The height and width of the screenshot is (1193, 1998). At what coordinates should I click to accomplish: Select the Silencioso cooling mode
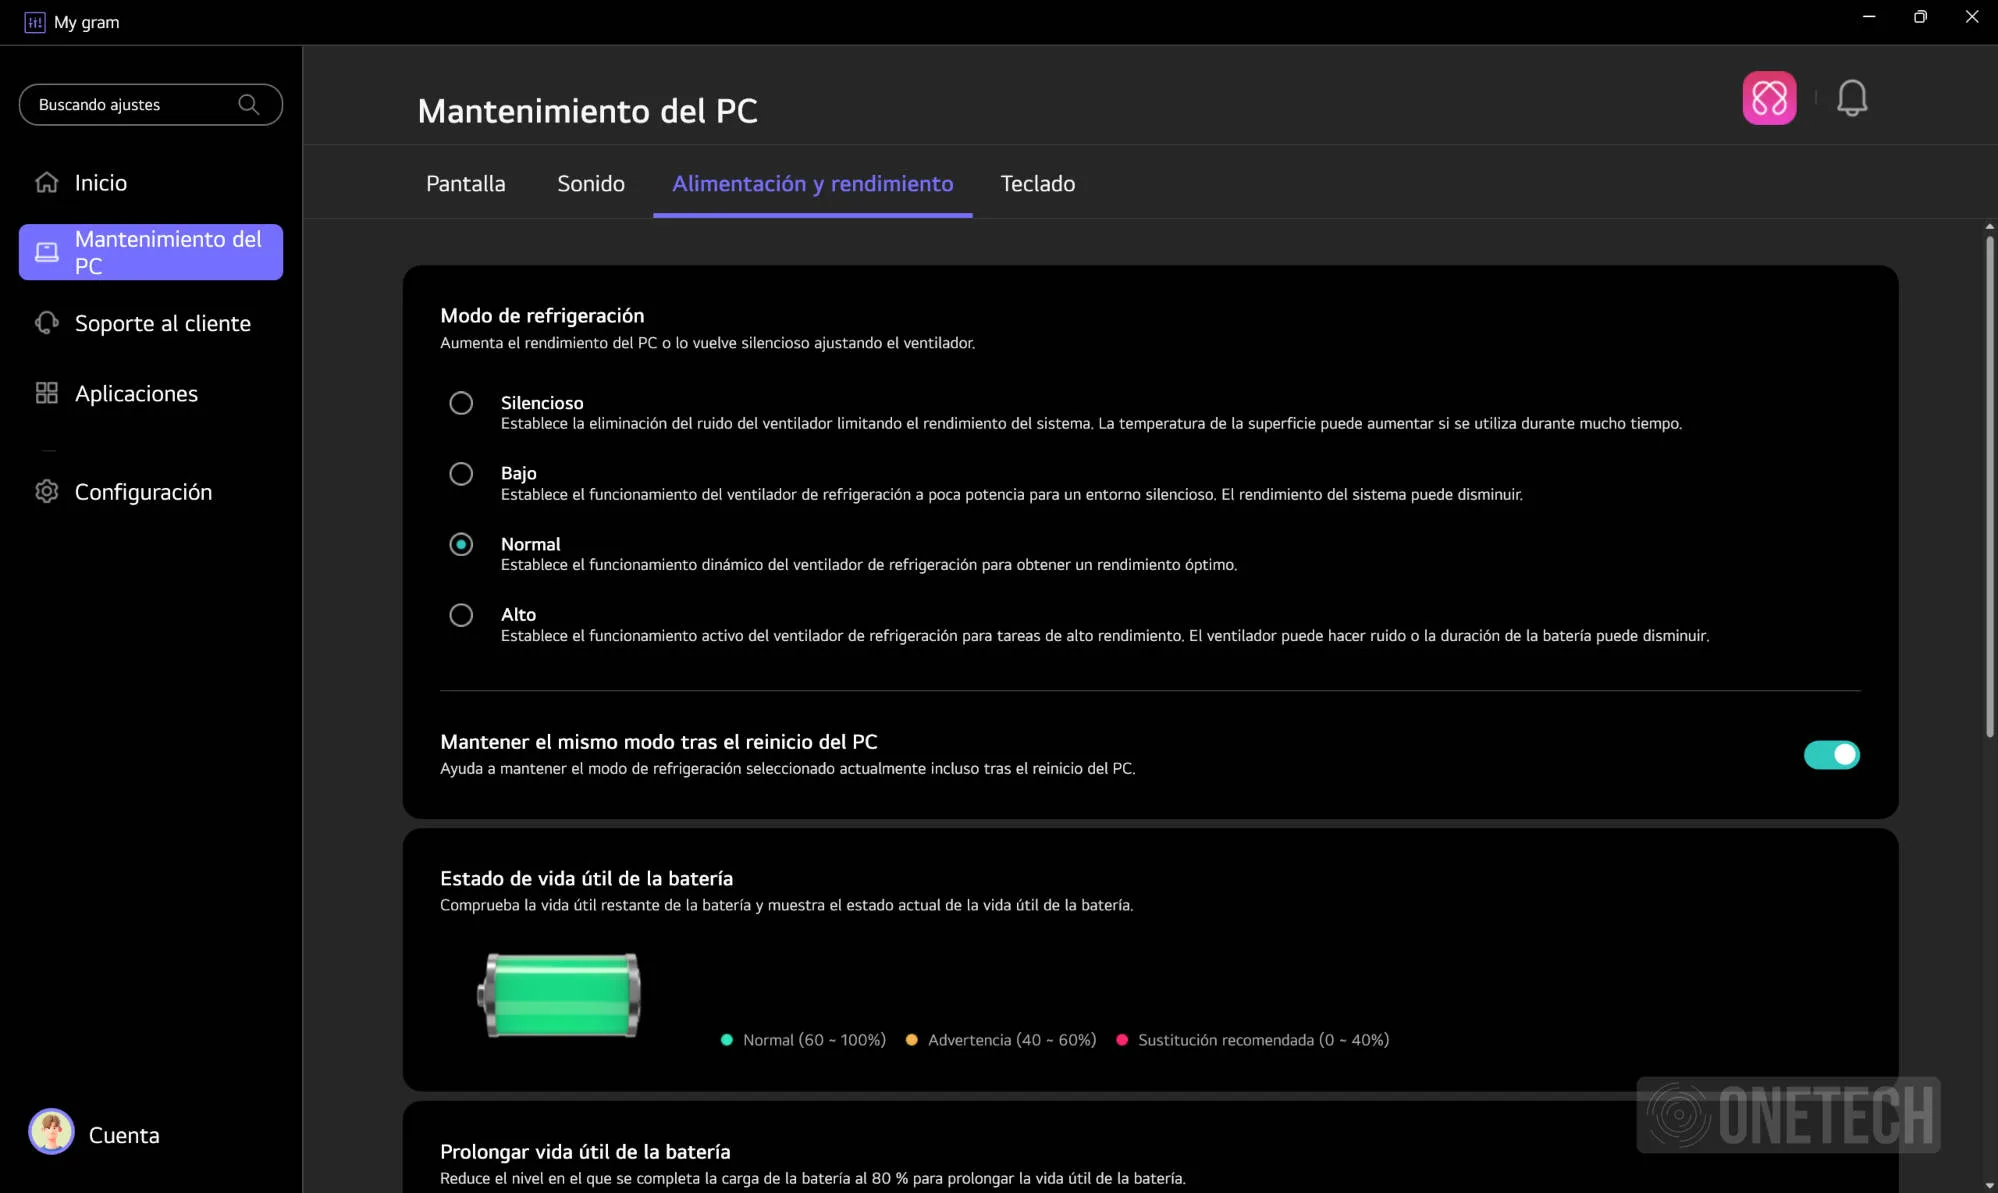tap(461, 403)
